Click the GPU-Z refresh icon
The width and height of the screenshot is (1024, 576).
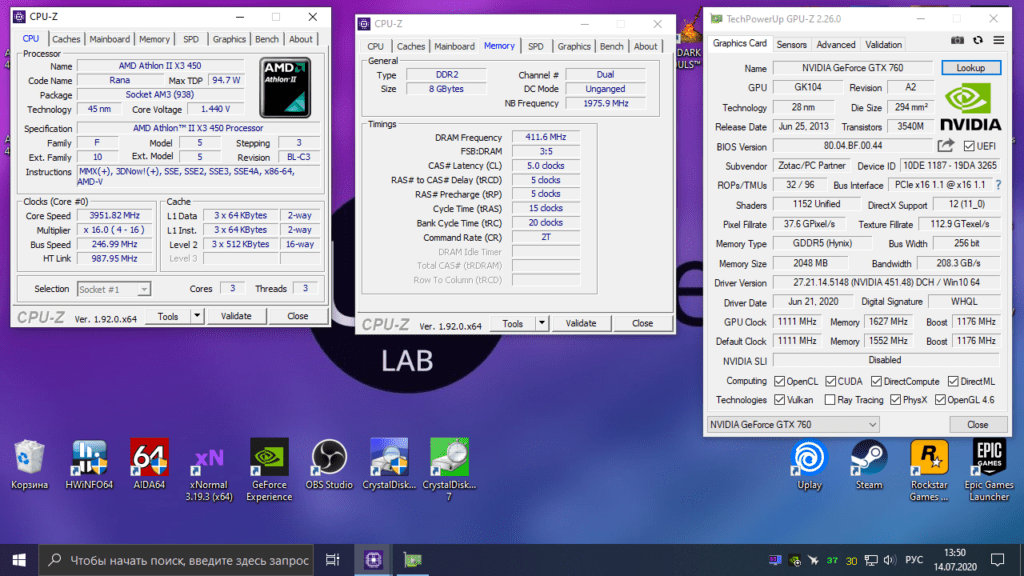tap(978, 40)
